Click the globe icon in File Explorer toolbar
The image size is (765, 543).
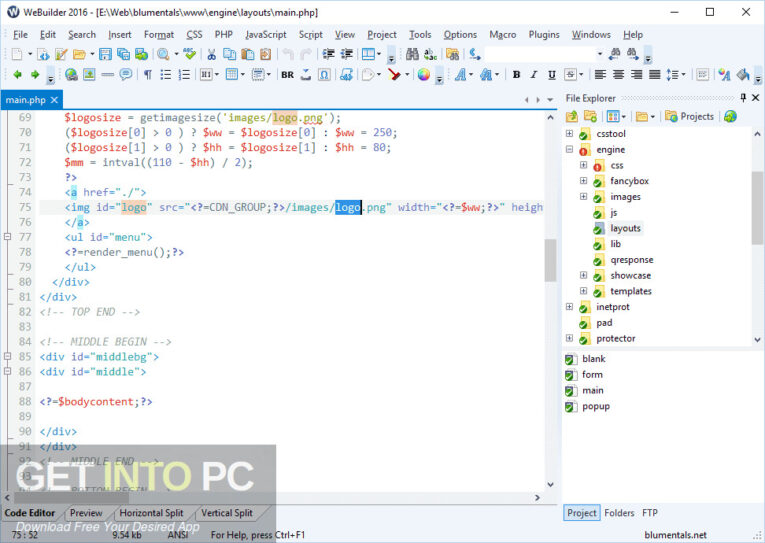point(730,117)
